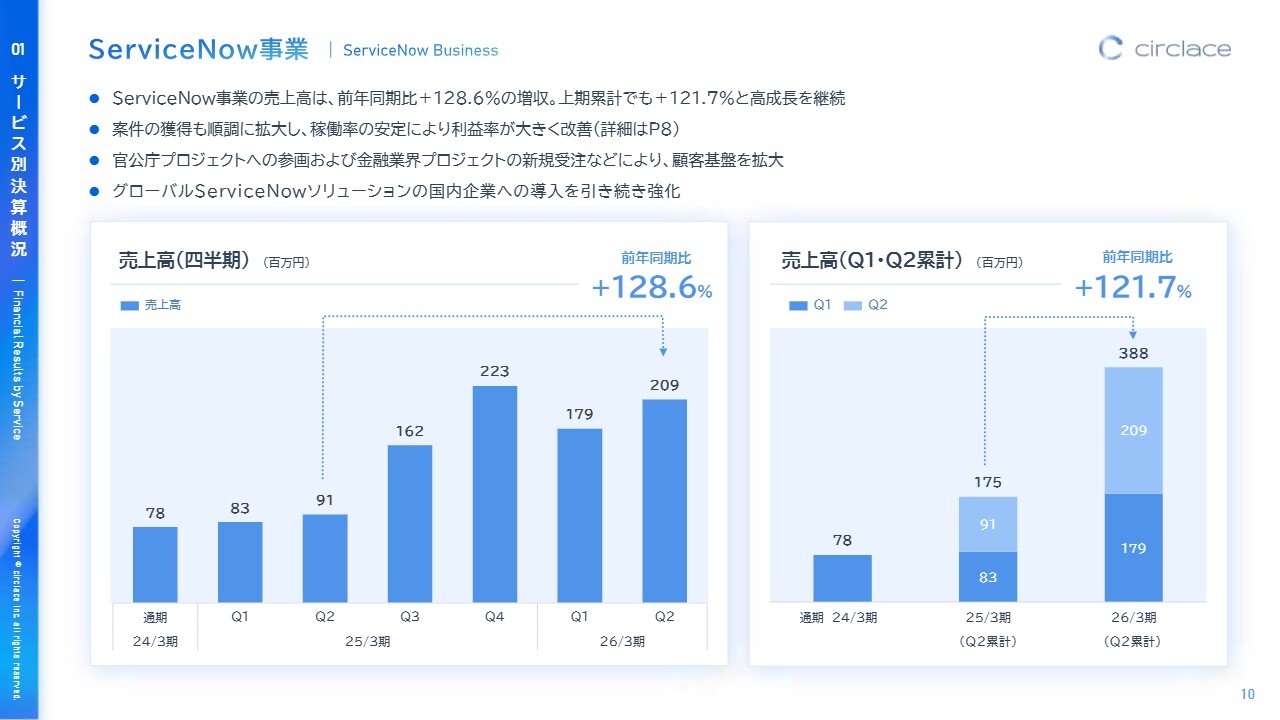
Task: Click the 売上高(Q1・Q2累計) chart heading
Action: 871,261
